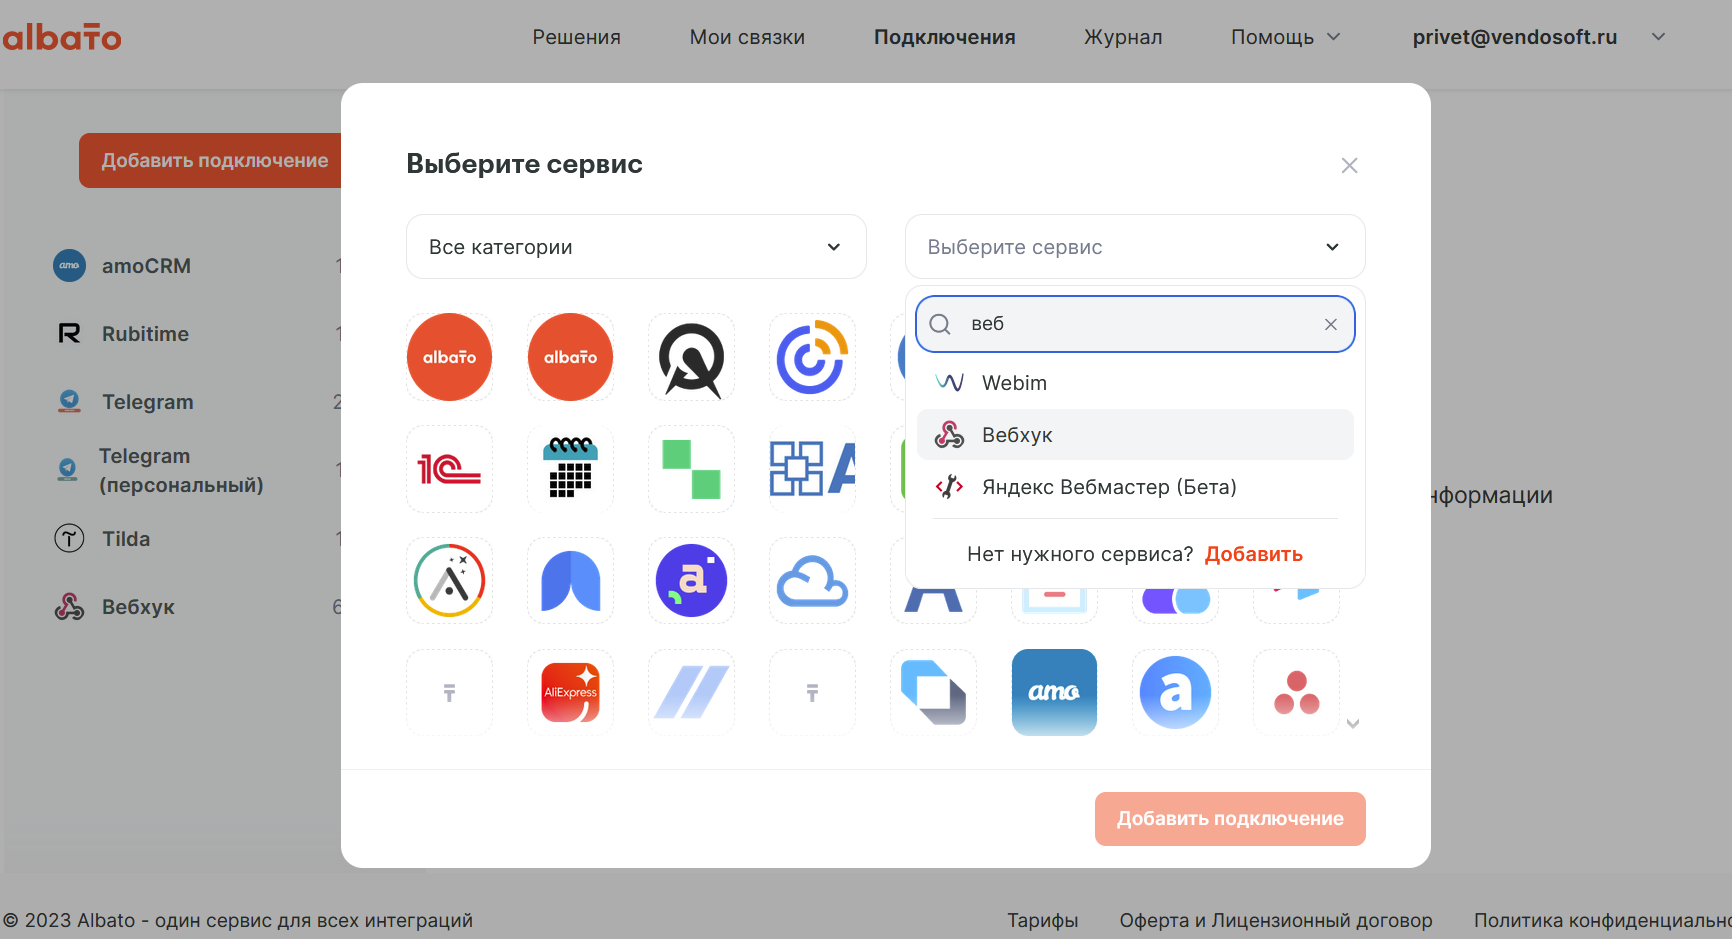Select the leftmost albato service icon
This screenshot has width=1732, height=939.
point(449,357)
